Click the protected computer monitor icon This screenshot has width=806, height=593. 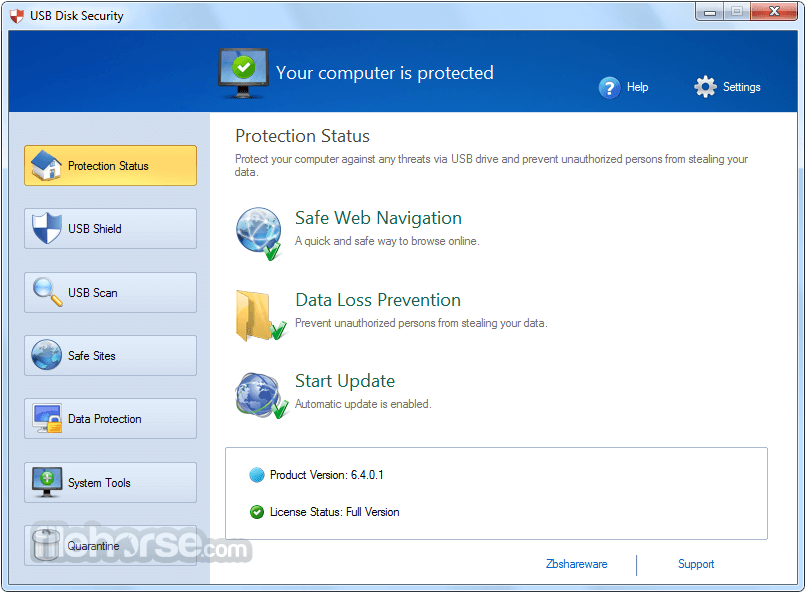click(x=243, y=73)
